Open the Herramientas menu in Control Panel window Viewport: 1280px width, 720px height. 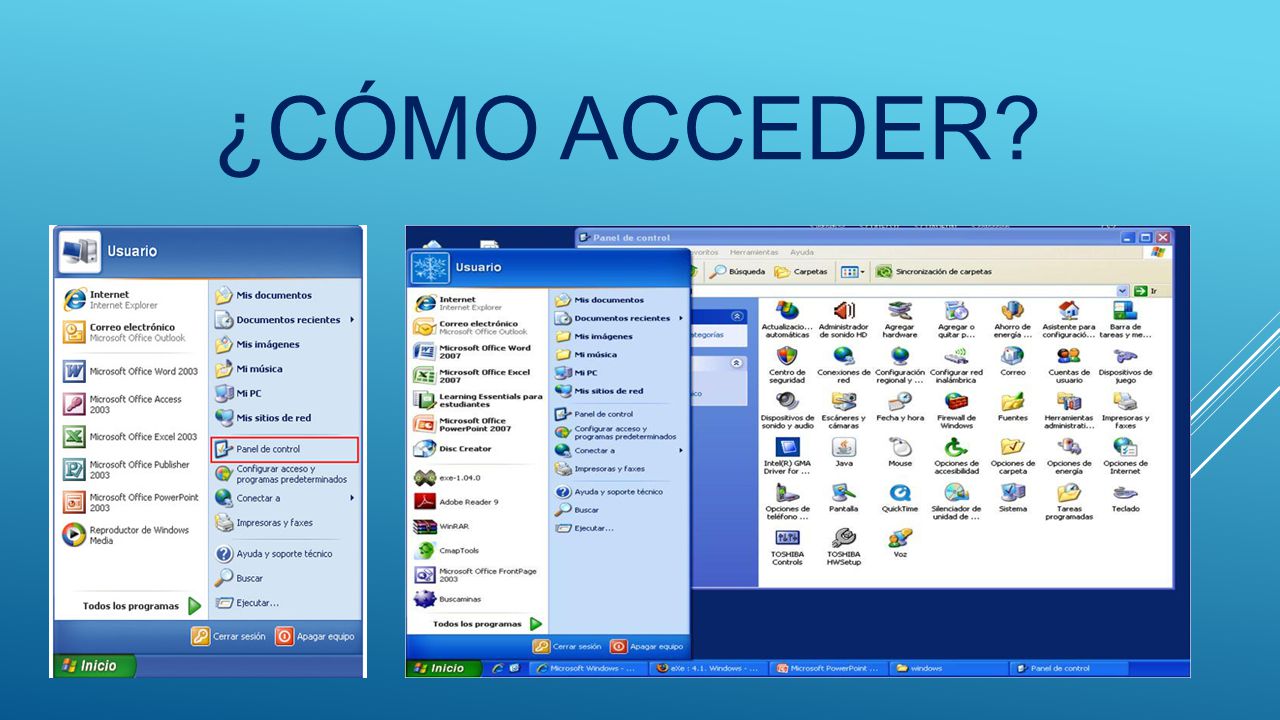coord(754,252)
